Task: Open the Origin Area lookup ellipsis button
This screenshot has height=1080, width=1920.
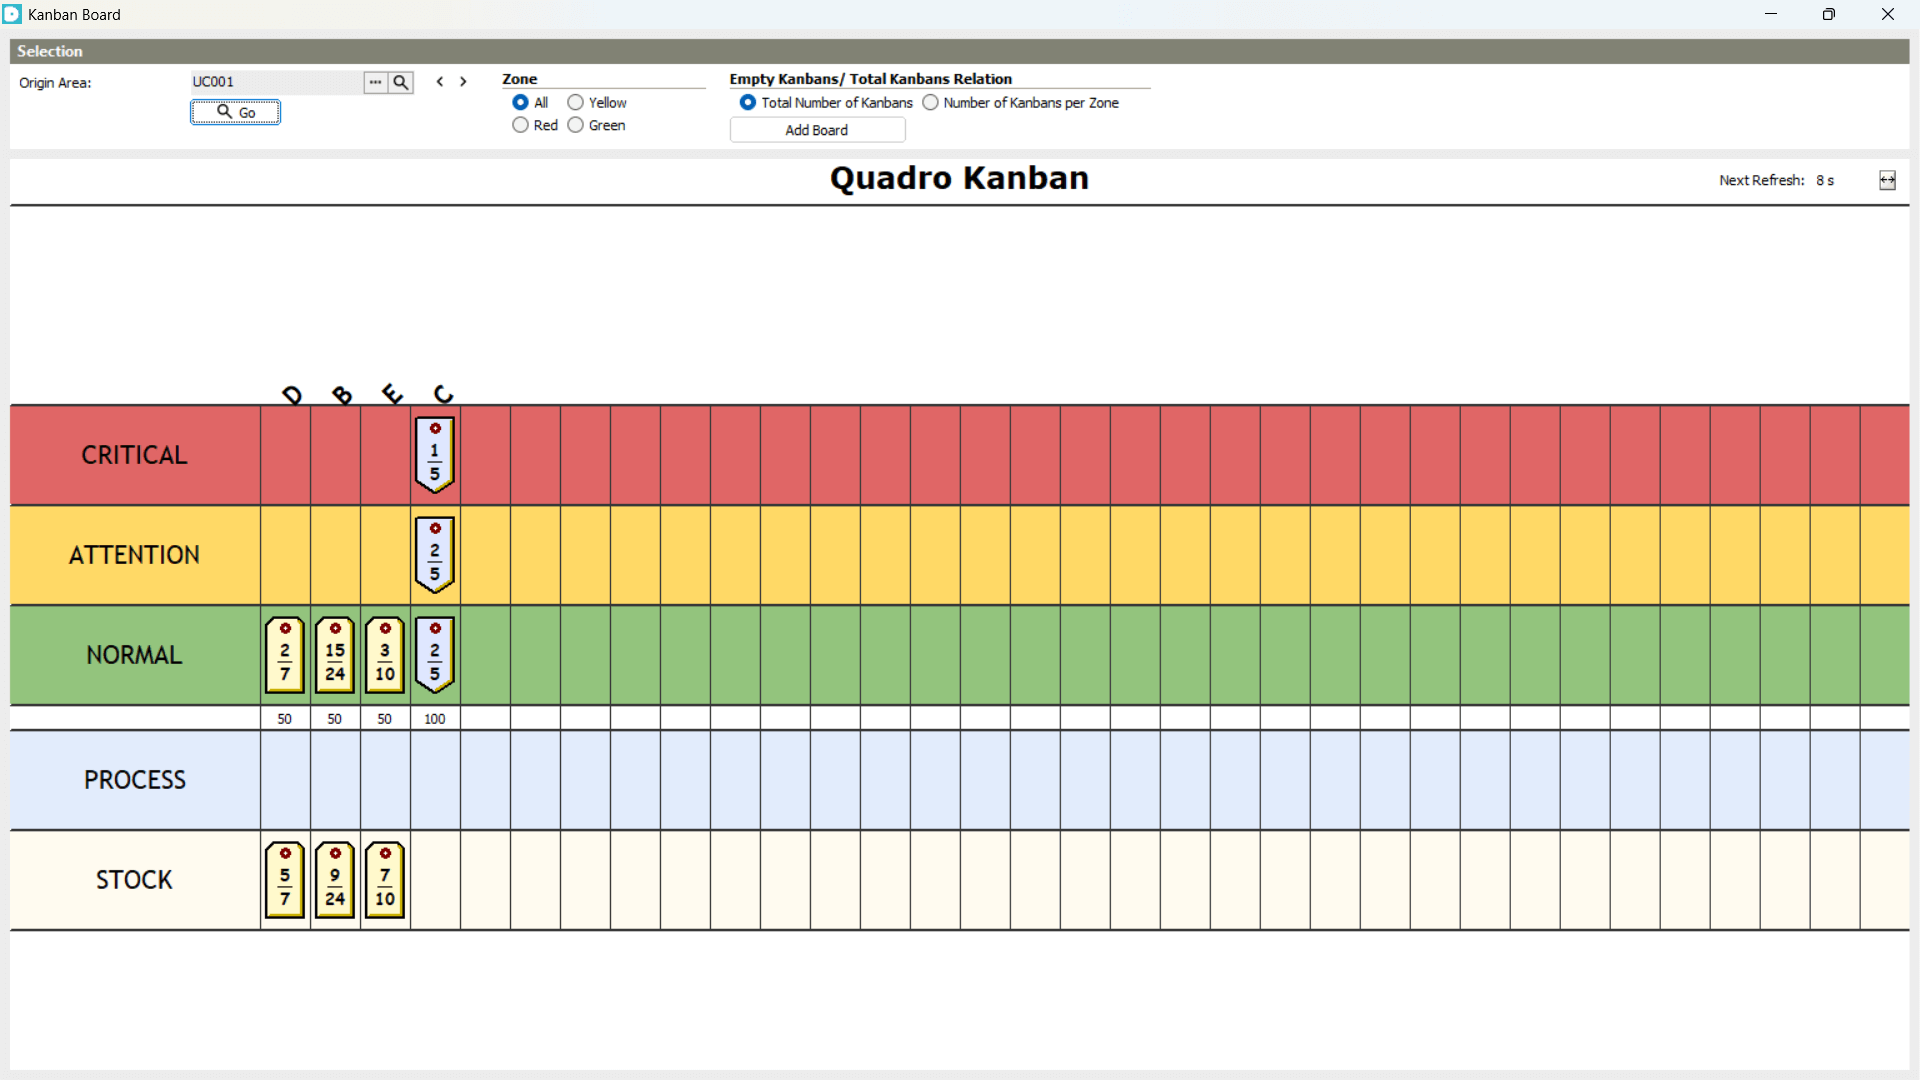Action: tap(375, 83)
